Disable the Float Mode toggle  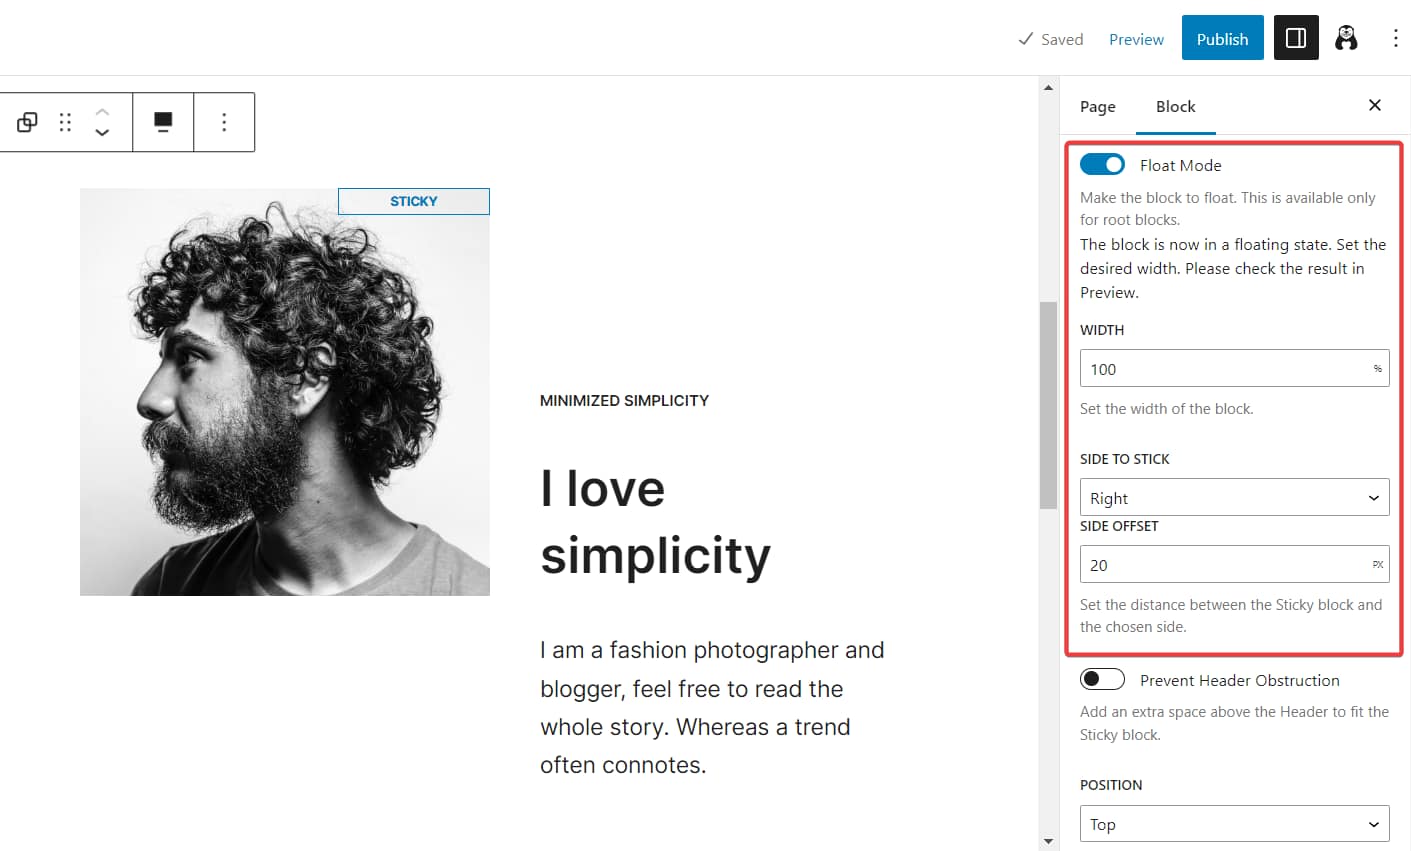[x=1103, y=164]
